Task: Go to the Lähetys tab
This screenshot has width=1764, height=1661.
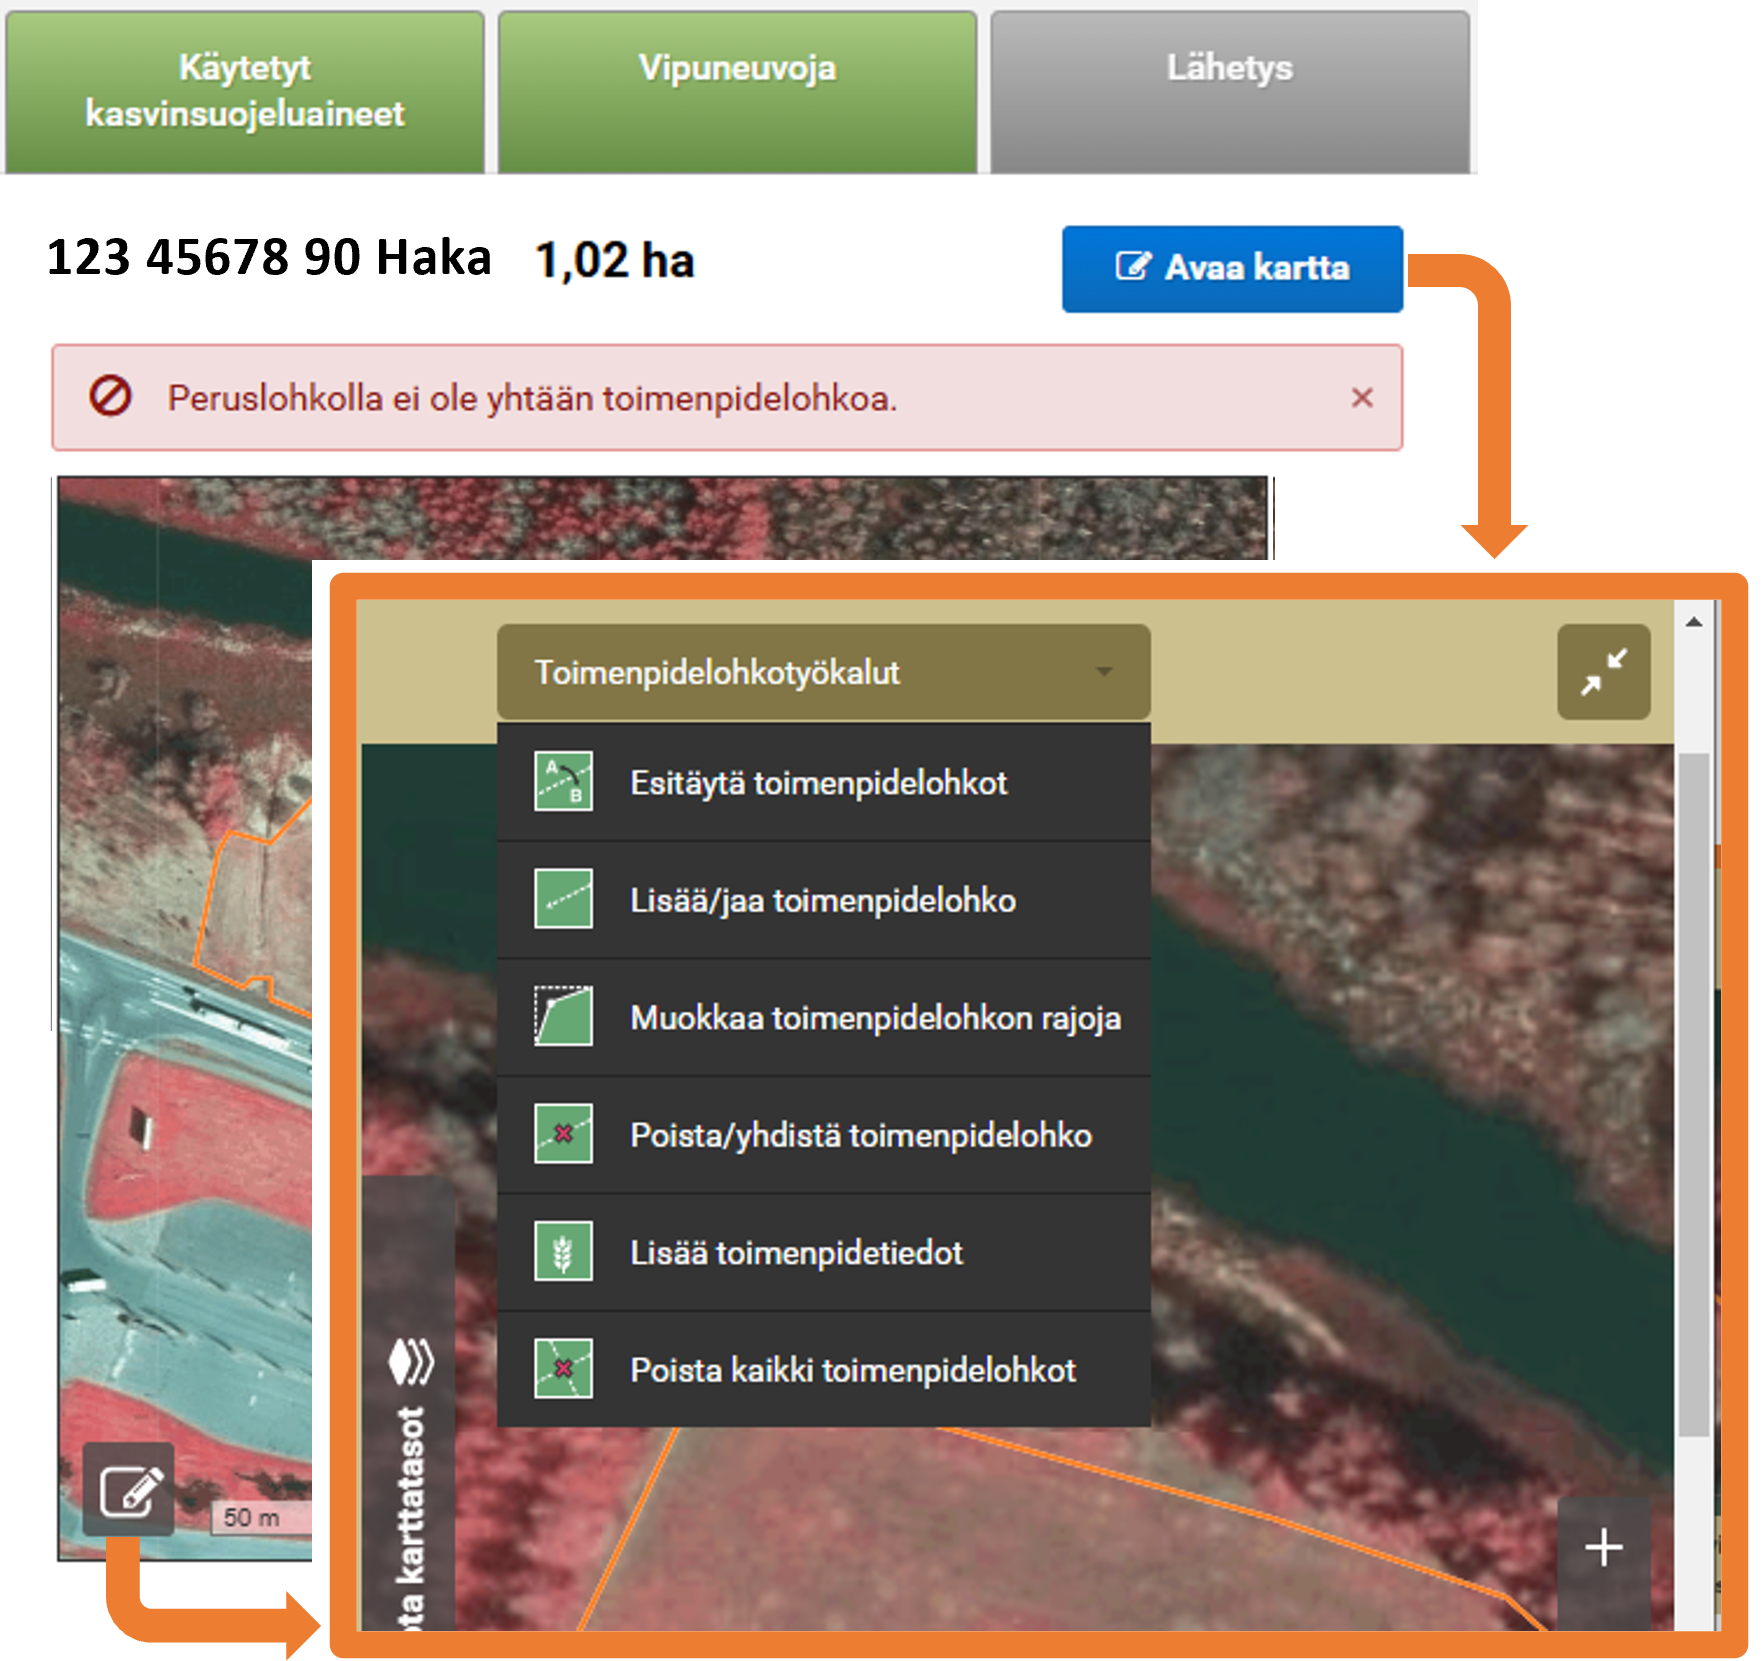Action: (x=1229, y=92)
